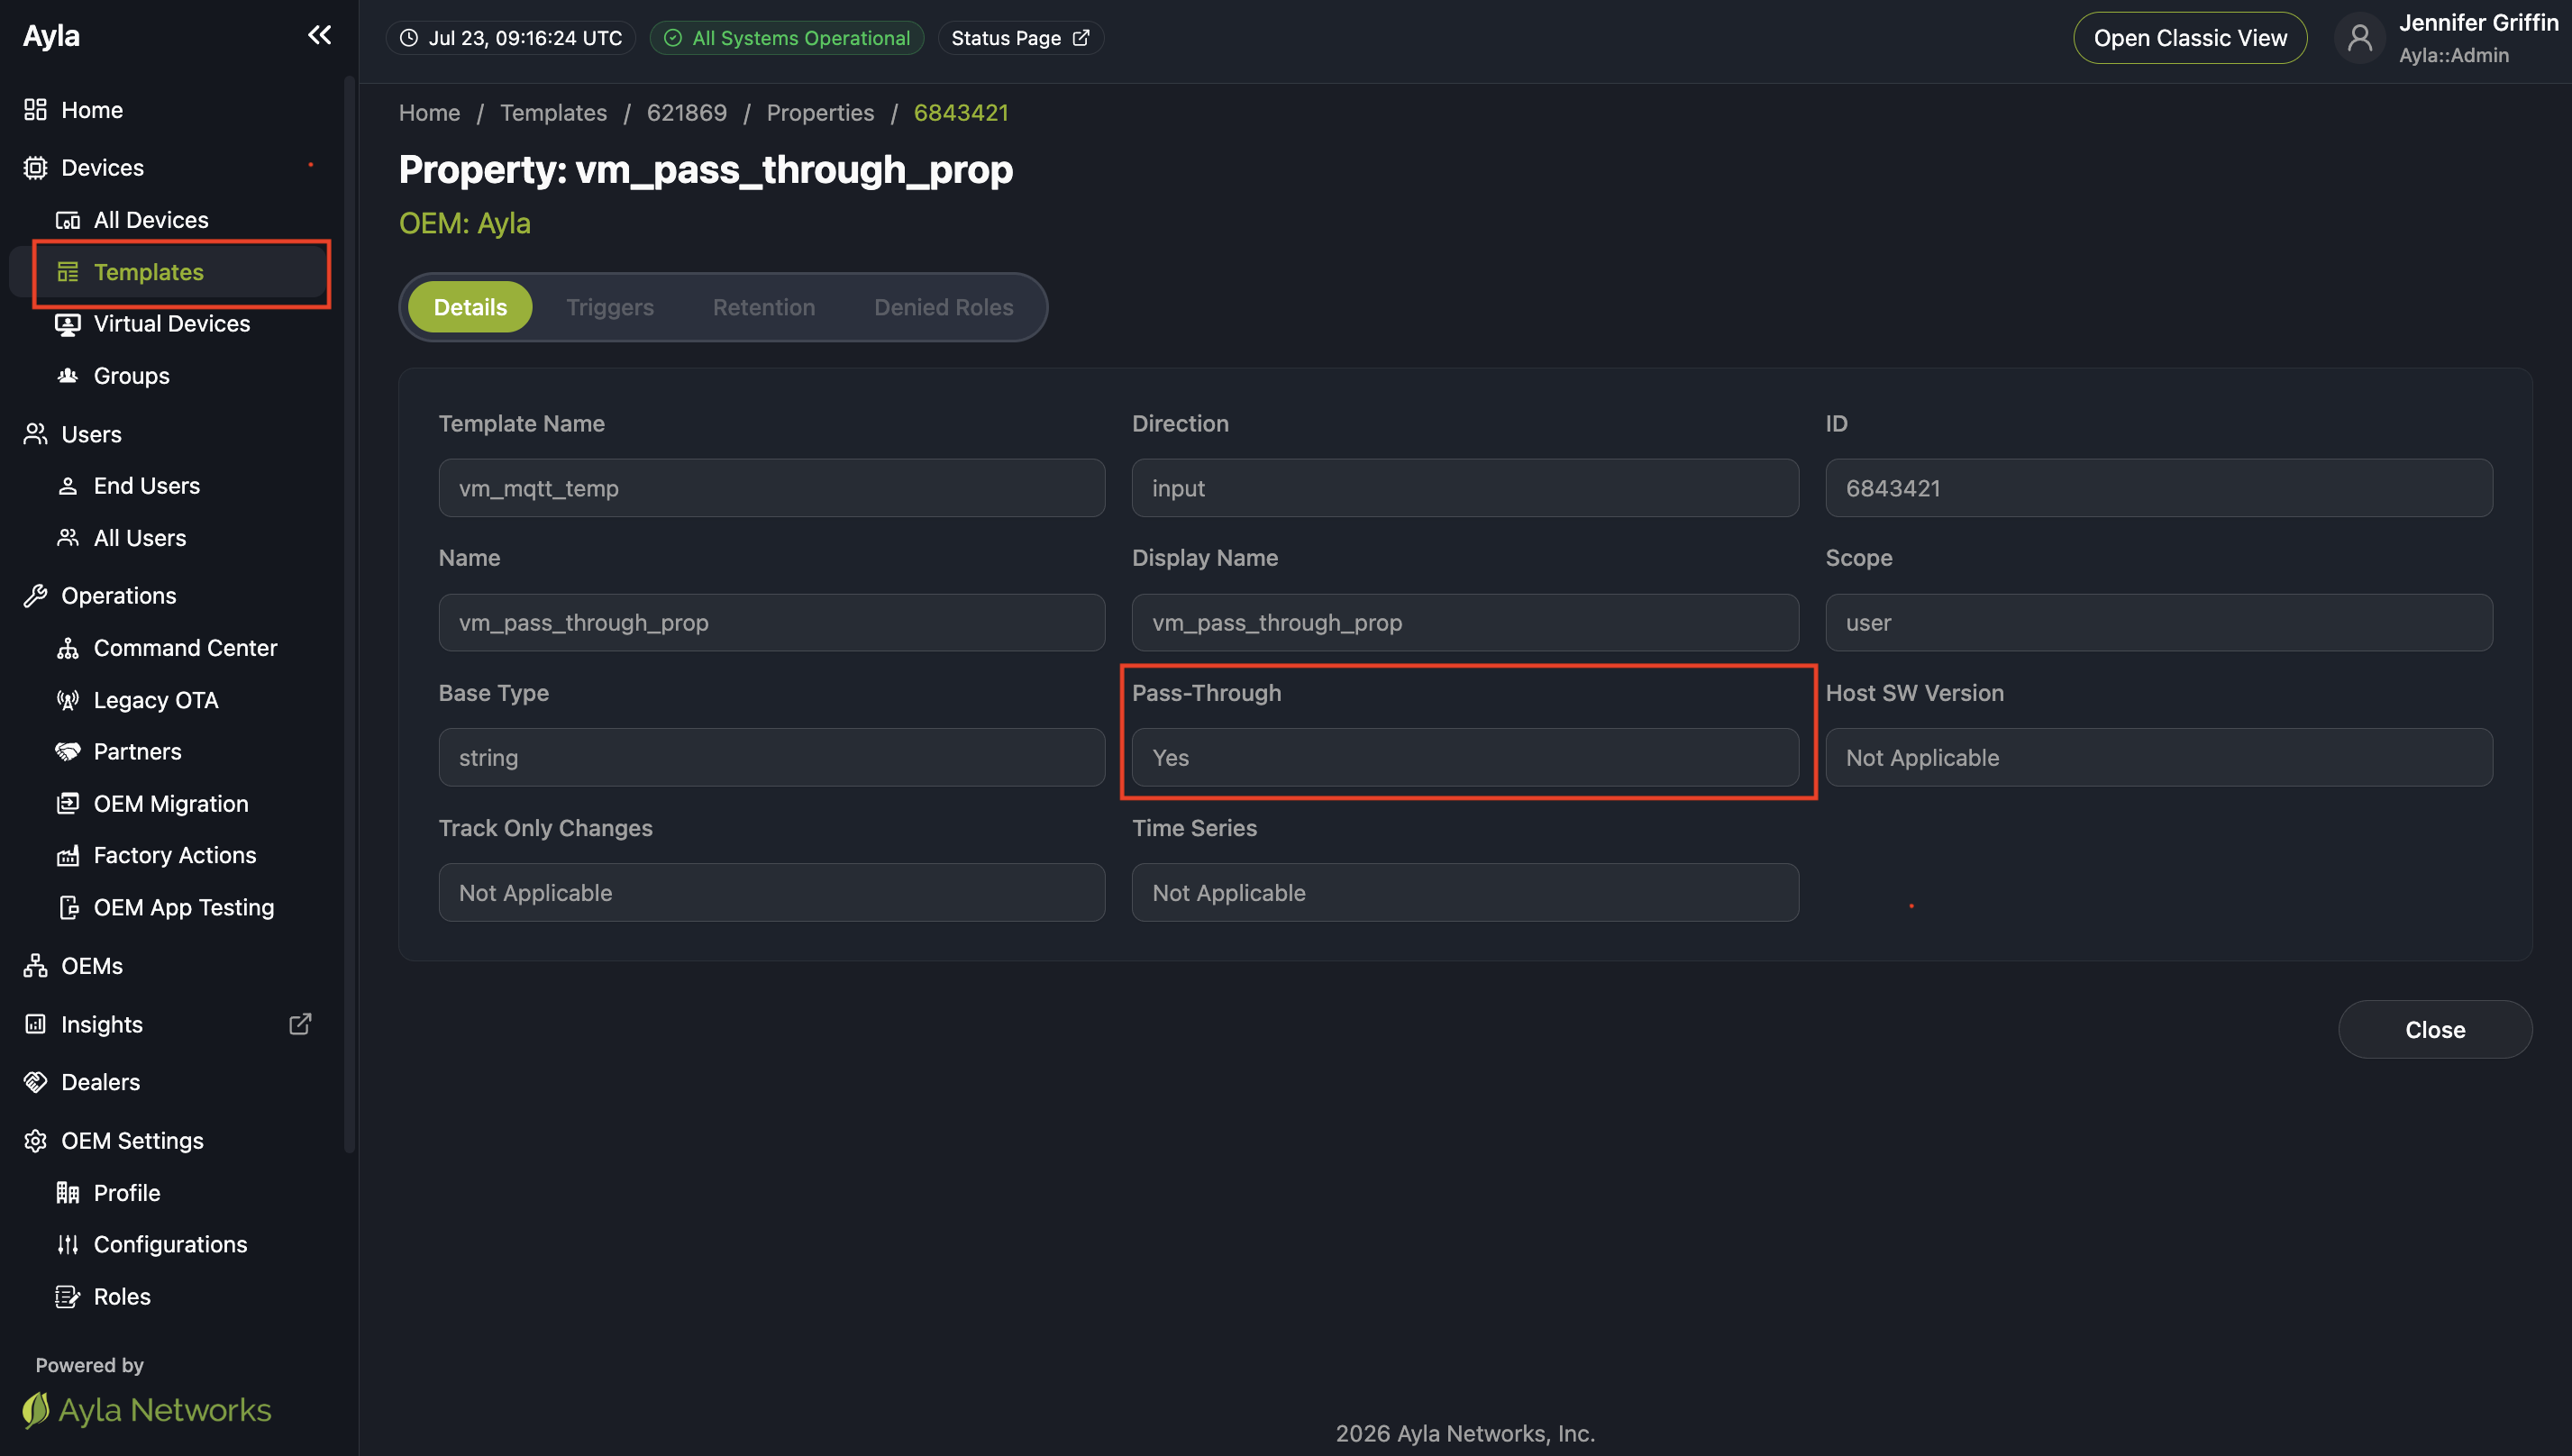This screenshot has width=2572, height=1456.
Task: Click the Base Type field showing string
Action: (x=772, y=758)
